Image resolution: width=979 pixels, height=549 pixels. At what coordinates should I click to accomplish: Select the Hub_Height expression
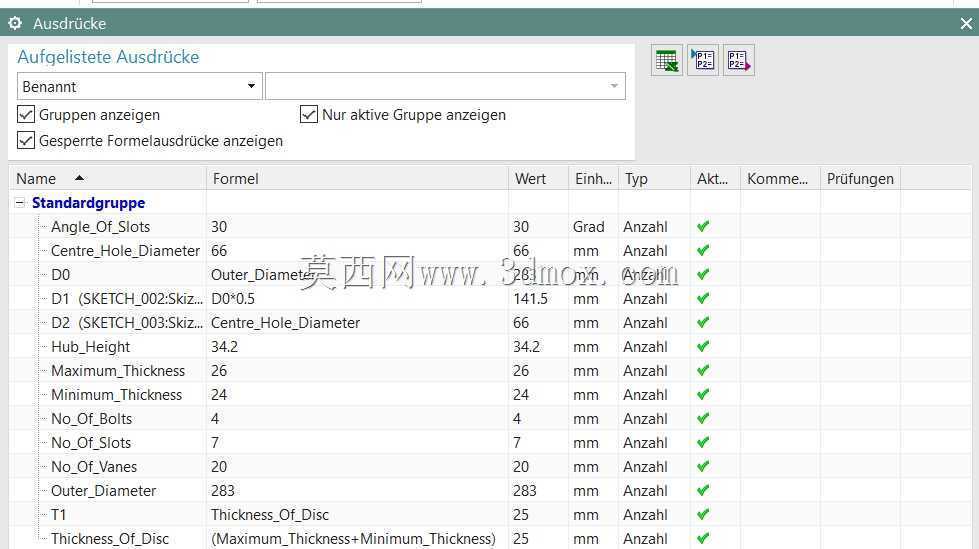(x=91, y=347)
